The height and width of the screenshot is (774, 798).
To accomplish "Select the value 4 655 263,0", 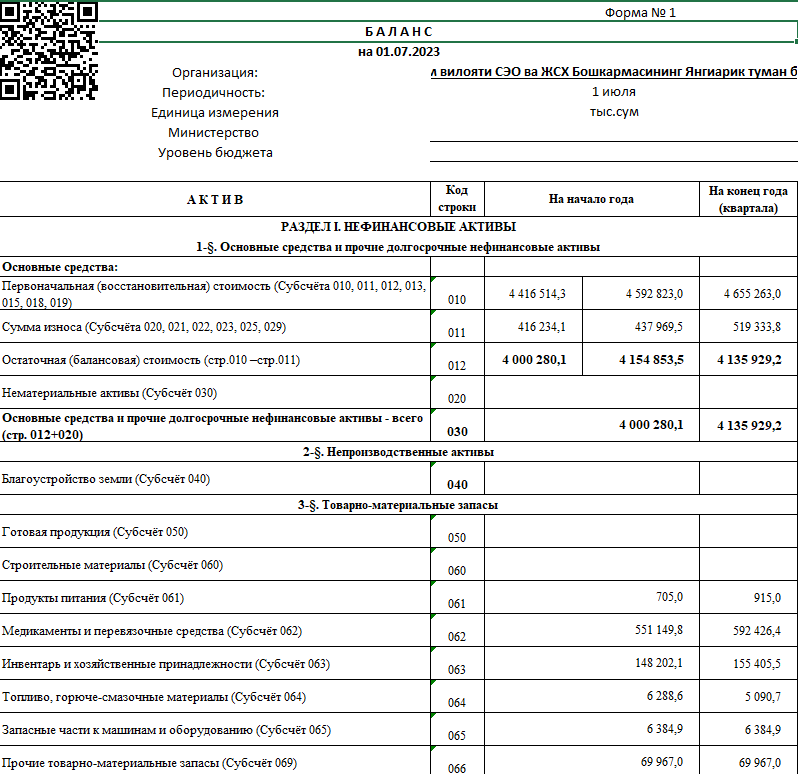I will [752, 294].
